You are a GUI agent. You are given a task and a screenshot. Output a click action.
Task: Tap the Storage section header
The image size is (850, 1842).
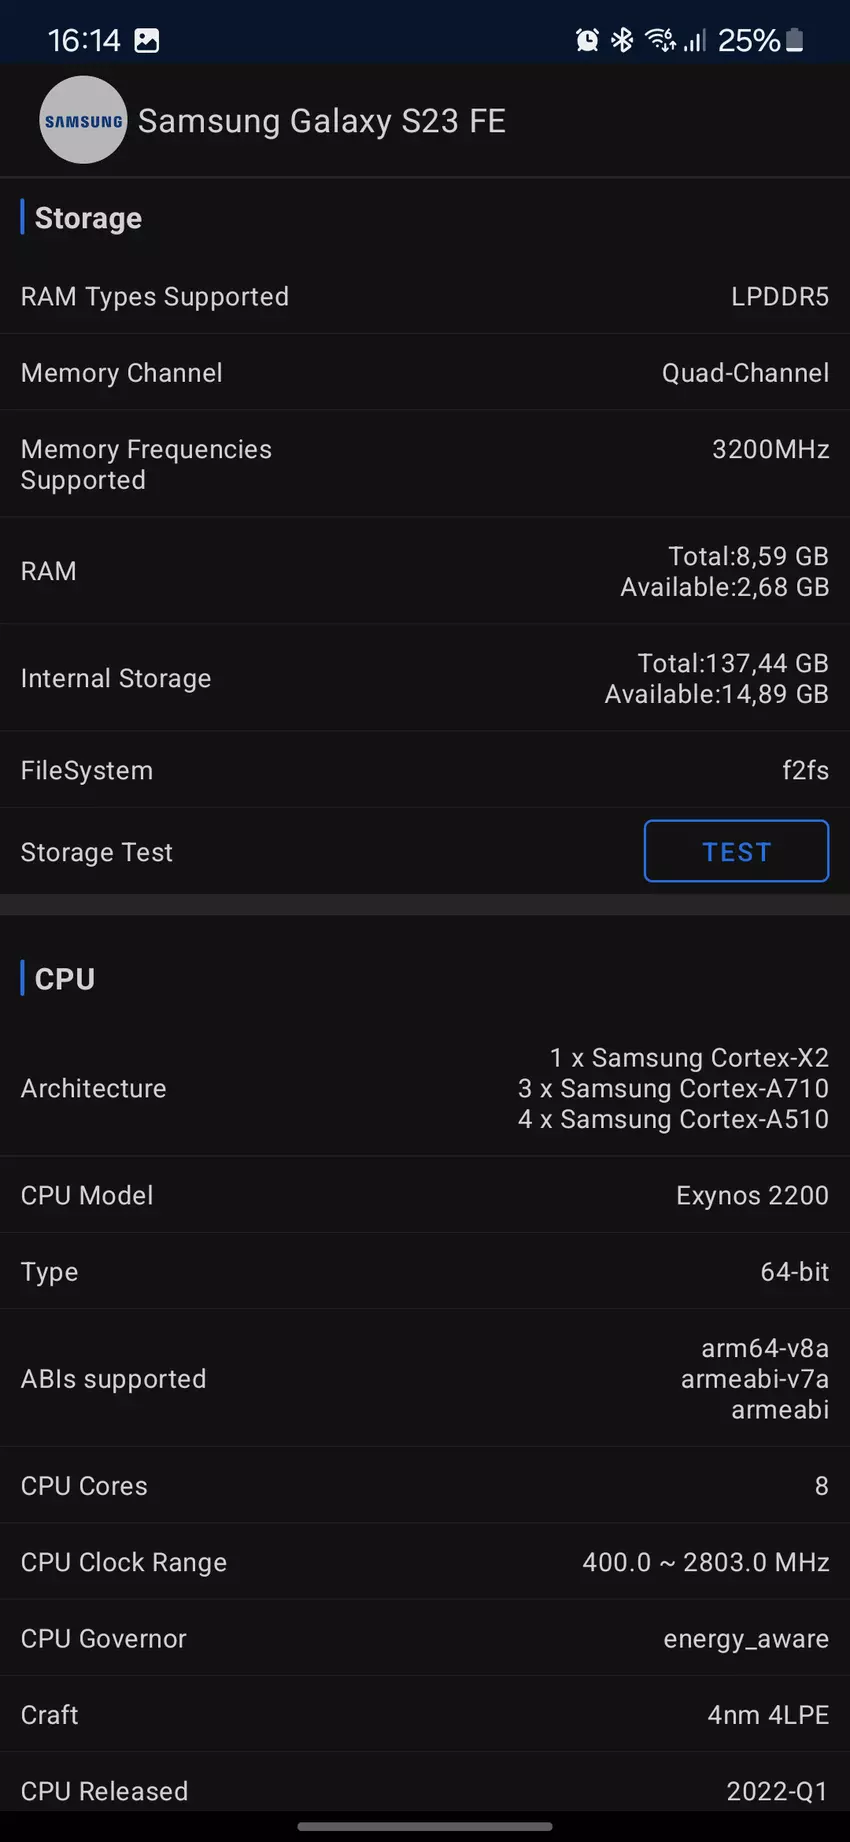(88, 218)
